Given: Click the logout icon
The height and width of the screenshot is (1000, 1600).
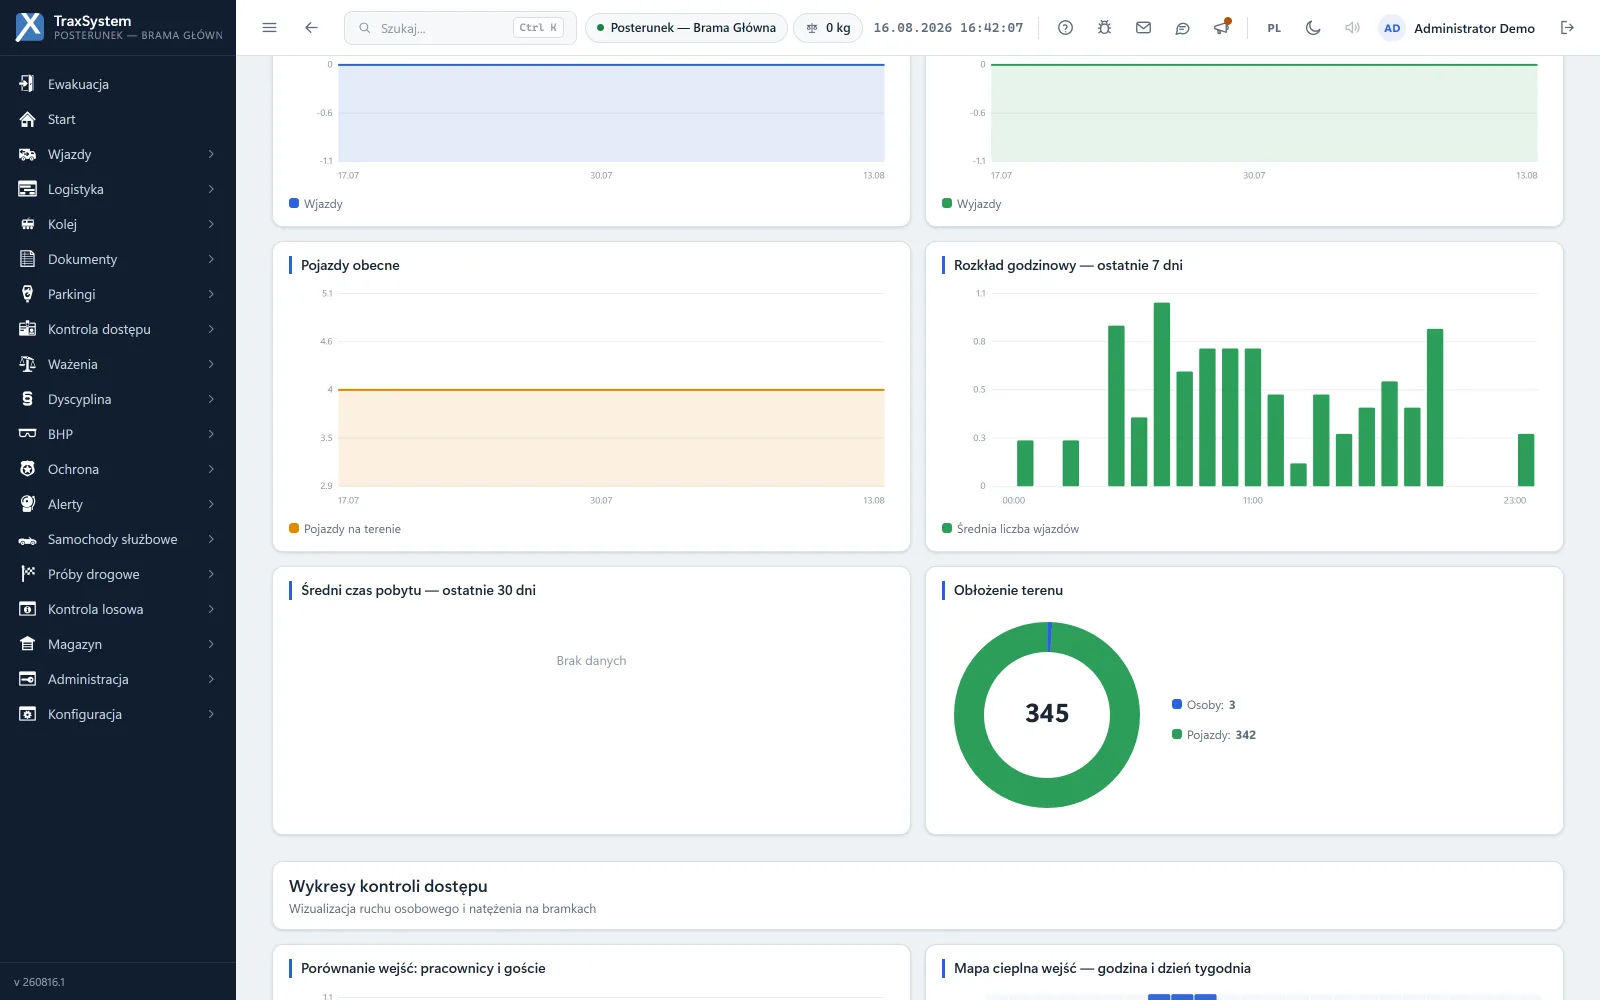Looking at the screenshot, I should tap(1567, 28).
